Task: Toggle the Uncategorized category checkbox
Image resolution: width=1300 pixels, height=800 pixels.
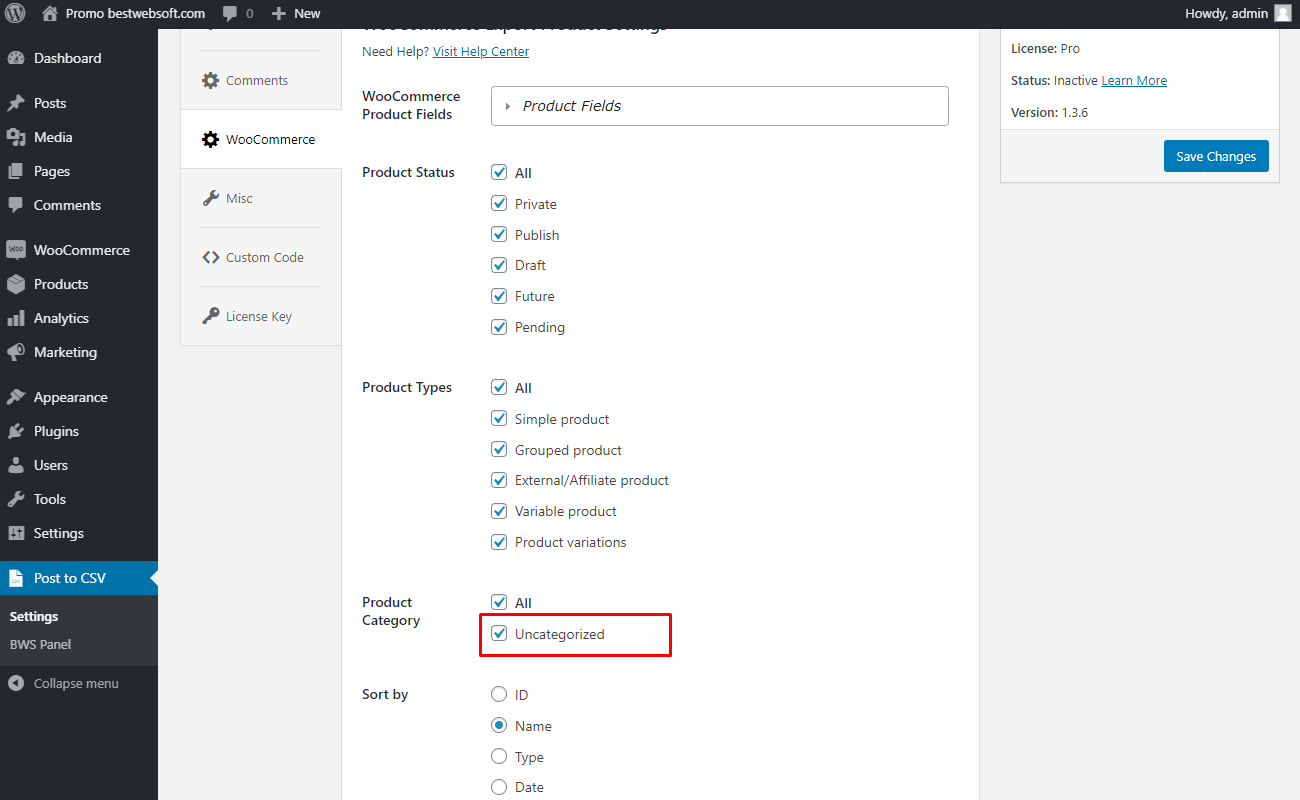Action: [x=499, y=633]
